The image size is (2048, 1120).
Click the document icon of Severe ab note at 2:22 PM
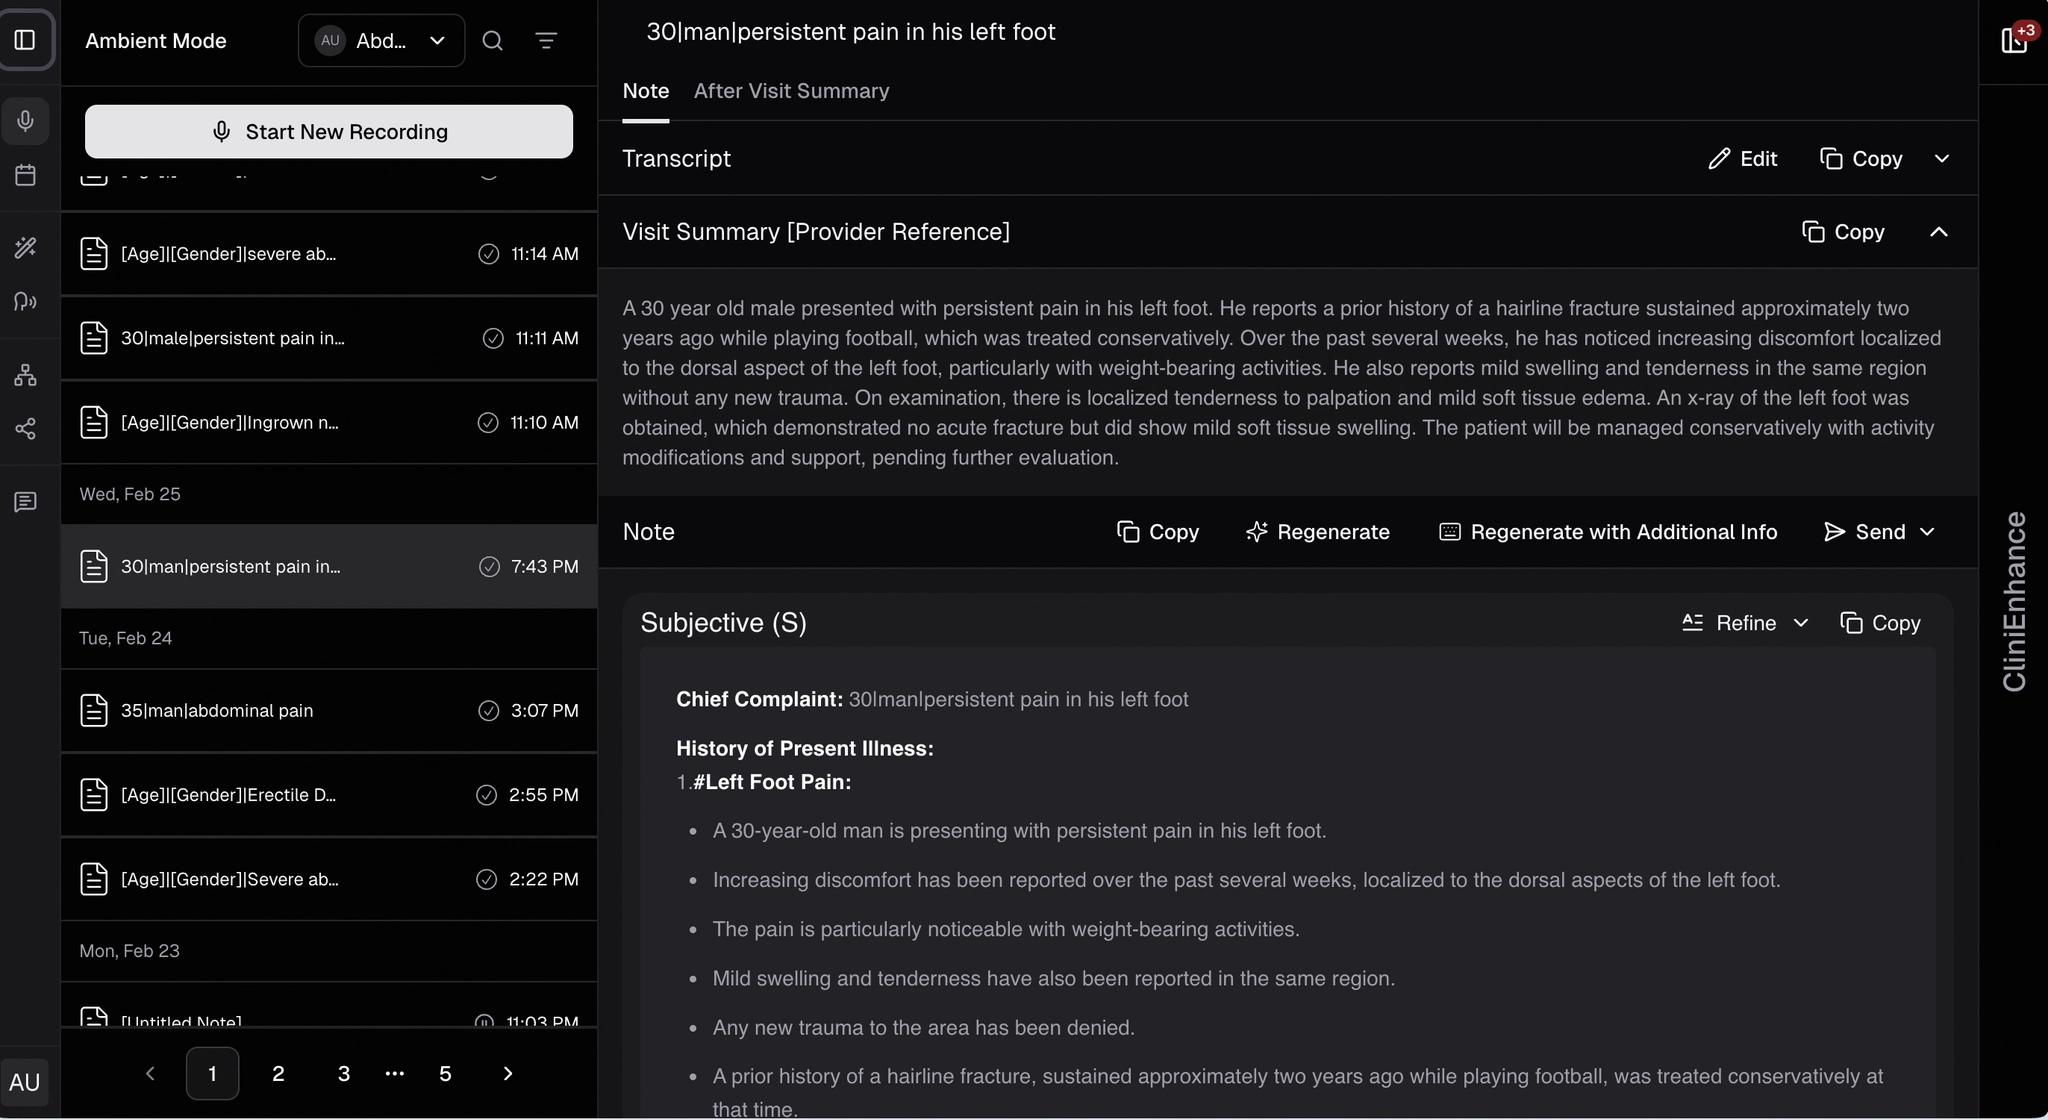[94, 880]
